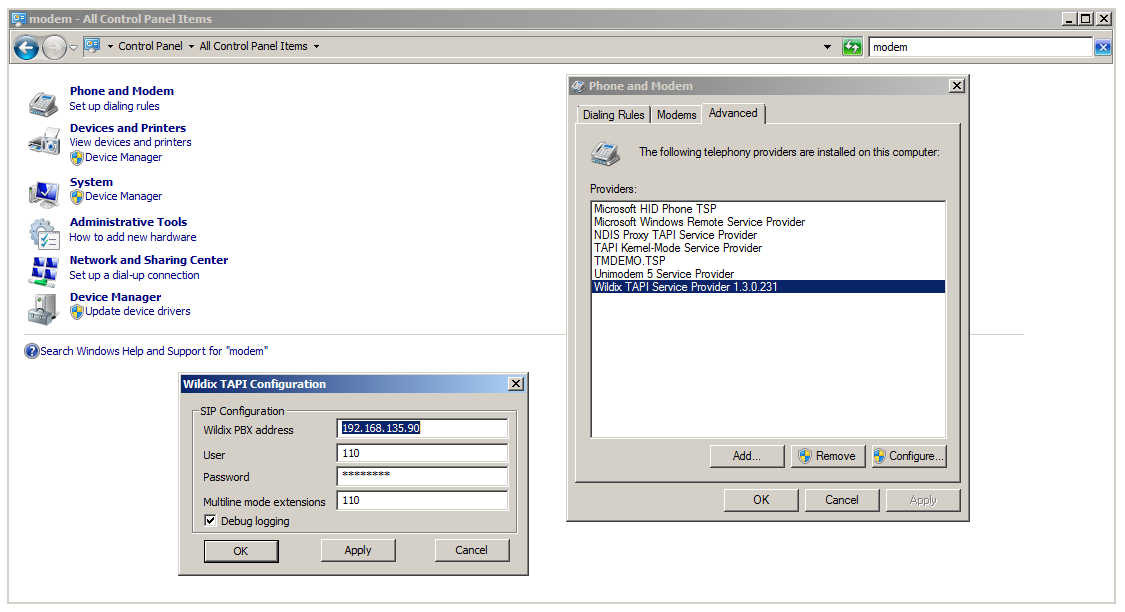1125x612 pixels.
Task: Switch to the Dialing Rules tab
Action: [613, 115]
